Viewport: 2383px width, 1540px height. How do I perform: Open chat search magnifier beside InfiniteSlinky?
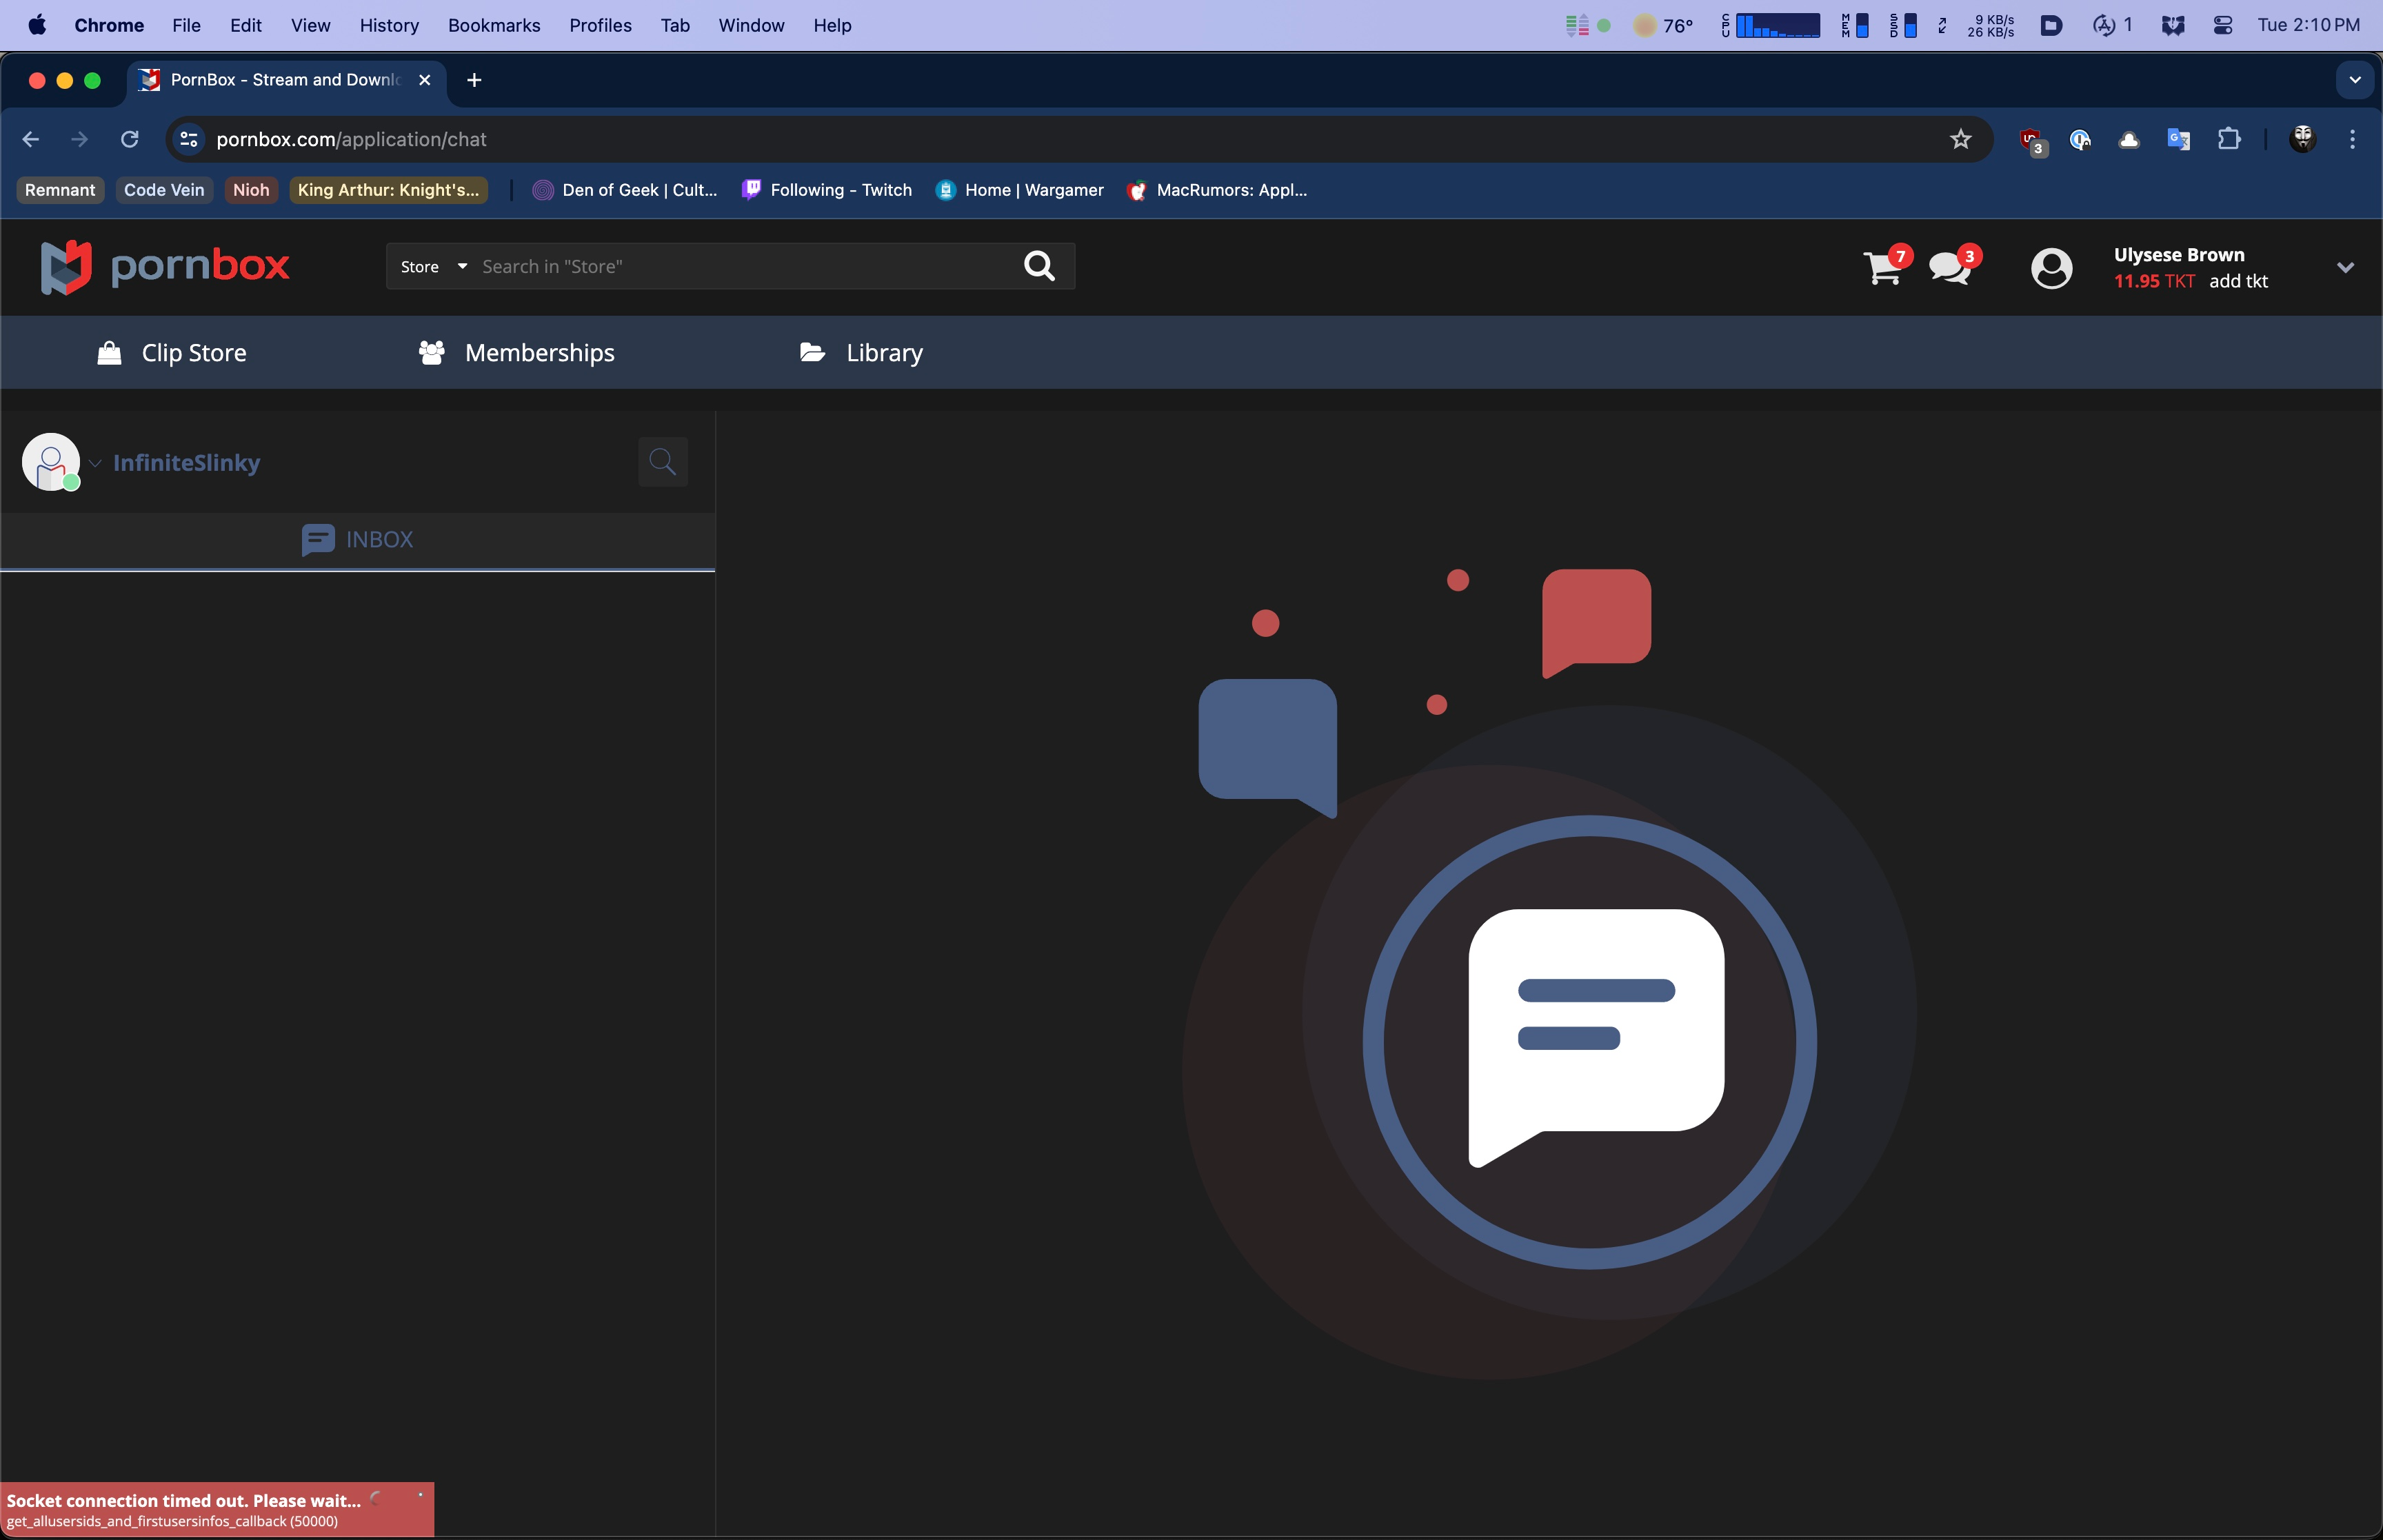662,461
